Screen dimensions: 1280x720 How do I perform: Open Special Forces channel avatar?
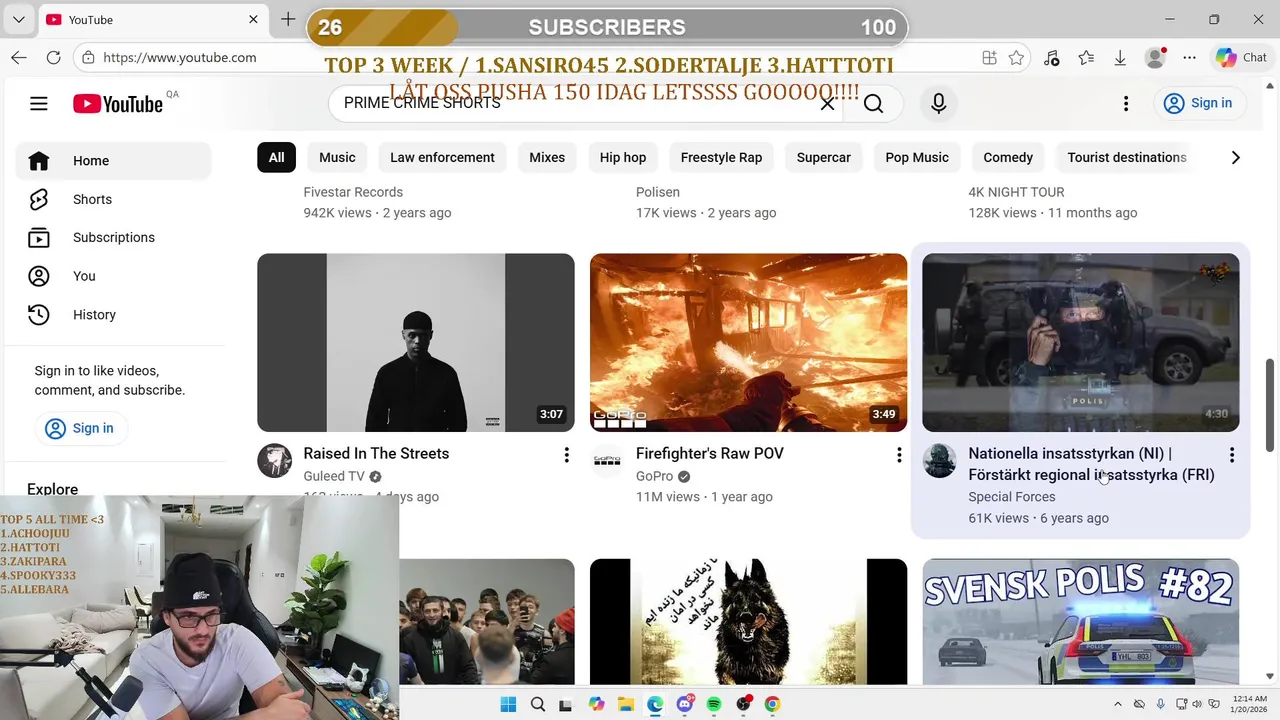point(939,461)
